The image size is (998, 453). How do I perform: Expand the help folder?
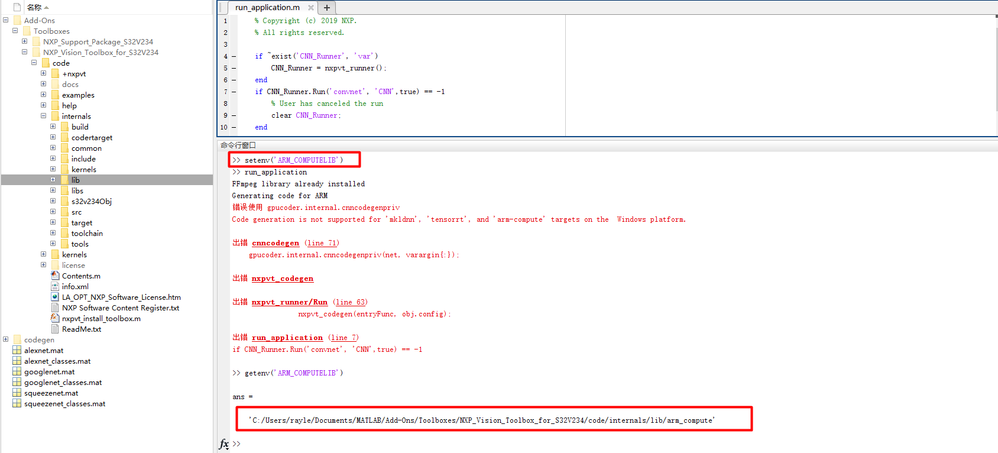point(43,106)
